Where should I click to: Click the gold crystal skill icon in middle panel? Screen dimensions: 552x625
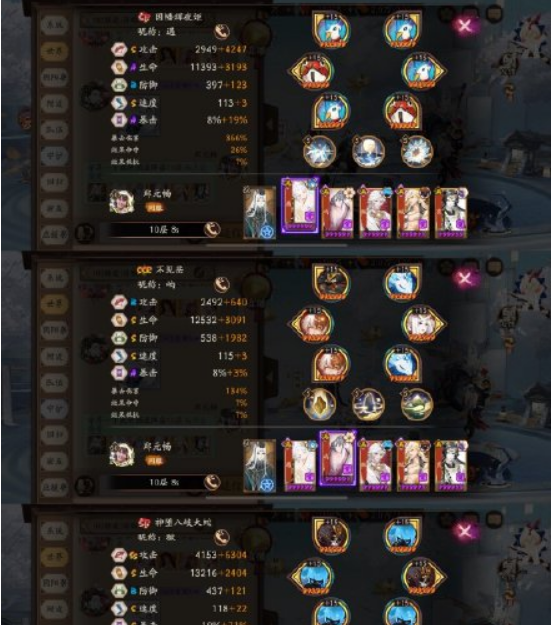pos(319,405)
